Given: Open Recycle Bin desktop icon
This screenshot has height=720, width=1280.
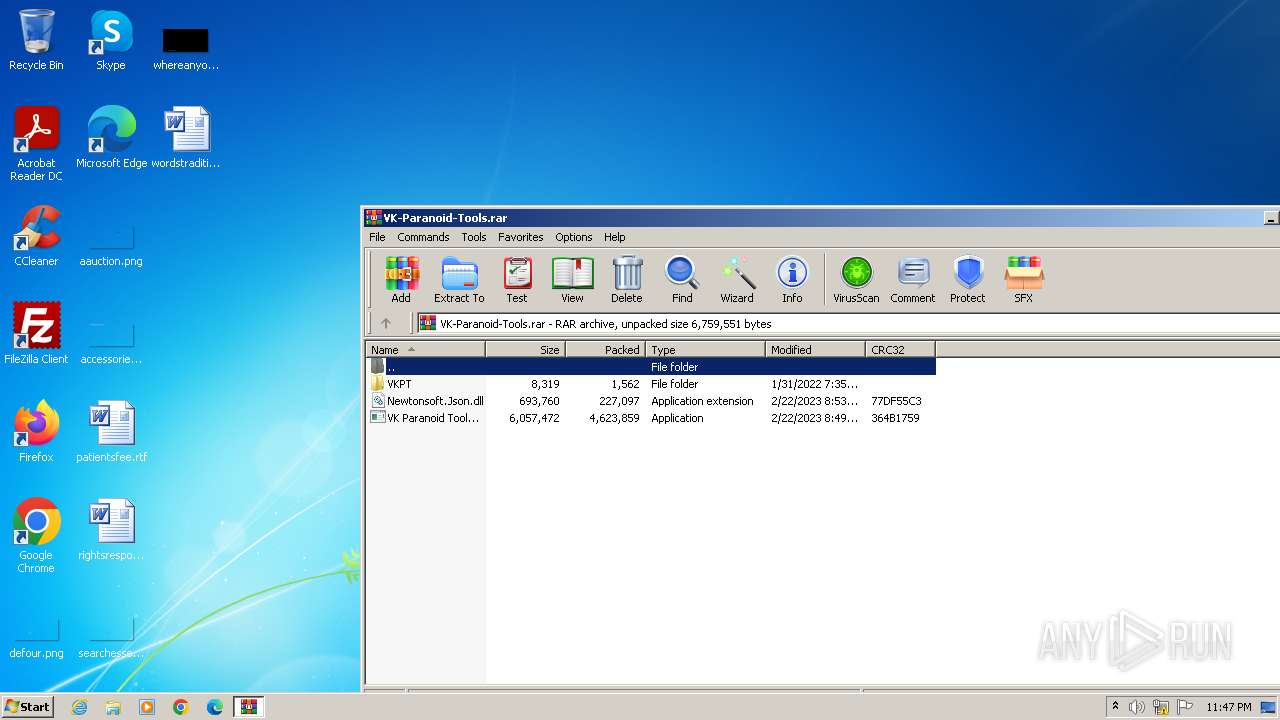Looking at the screenshot, I should 36,40.
